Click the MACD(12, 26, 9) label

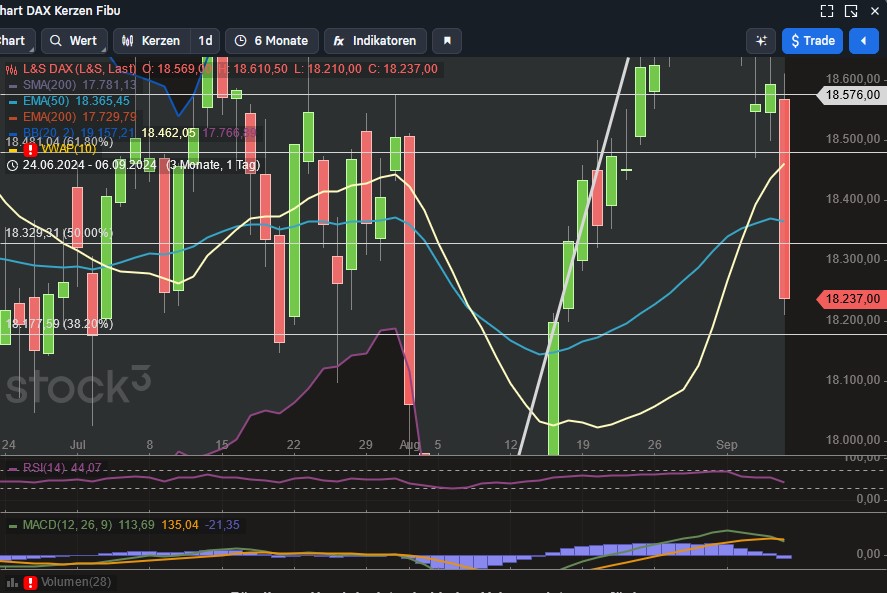[66, 523]
